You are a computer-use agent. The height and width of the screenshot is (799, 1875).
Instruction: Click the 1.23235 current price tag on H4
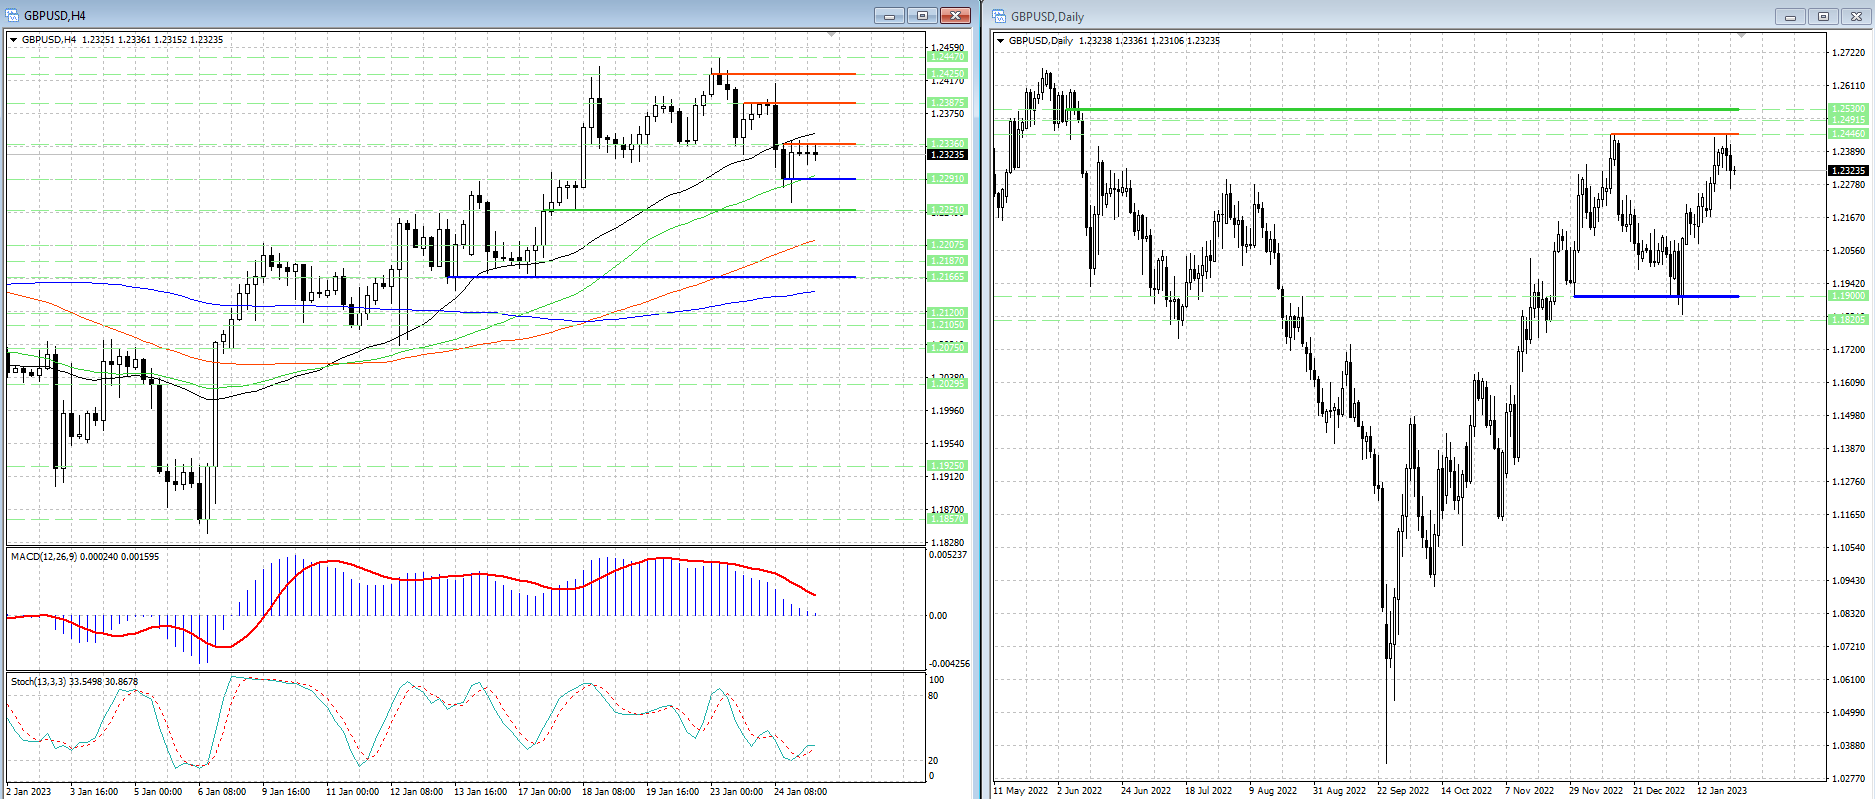[x=947, y=154]
